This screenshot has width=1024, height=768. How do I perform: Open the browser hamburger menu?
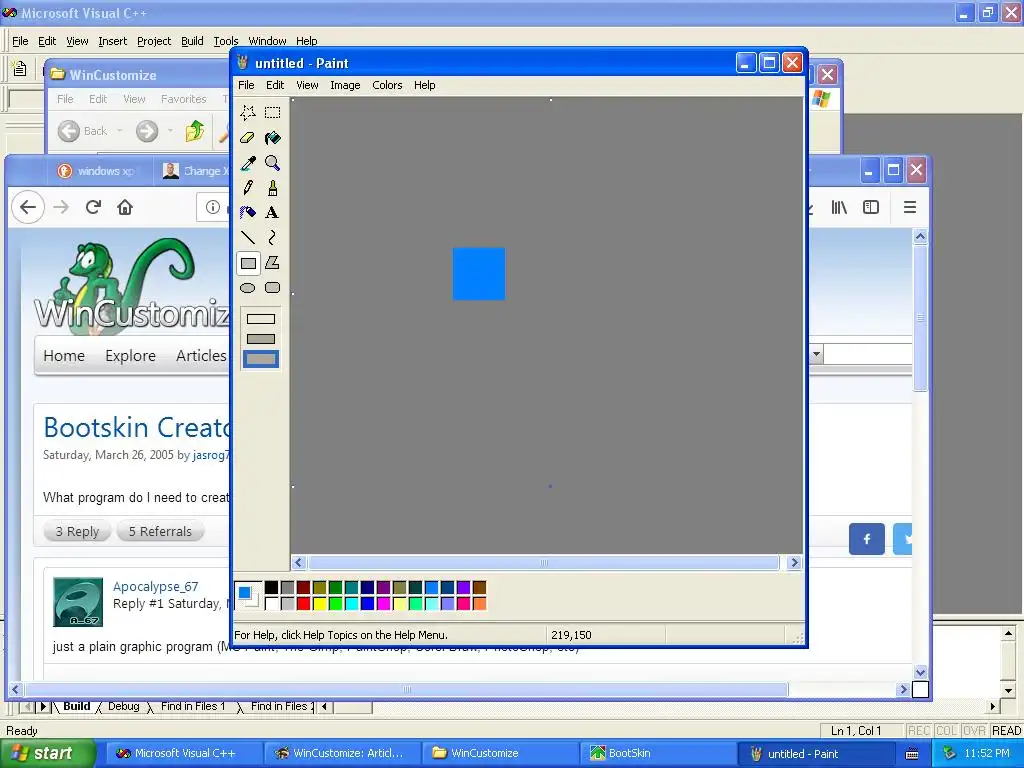tap(910, 207)
